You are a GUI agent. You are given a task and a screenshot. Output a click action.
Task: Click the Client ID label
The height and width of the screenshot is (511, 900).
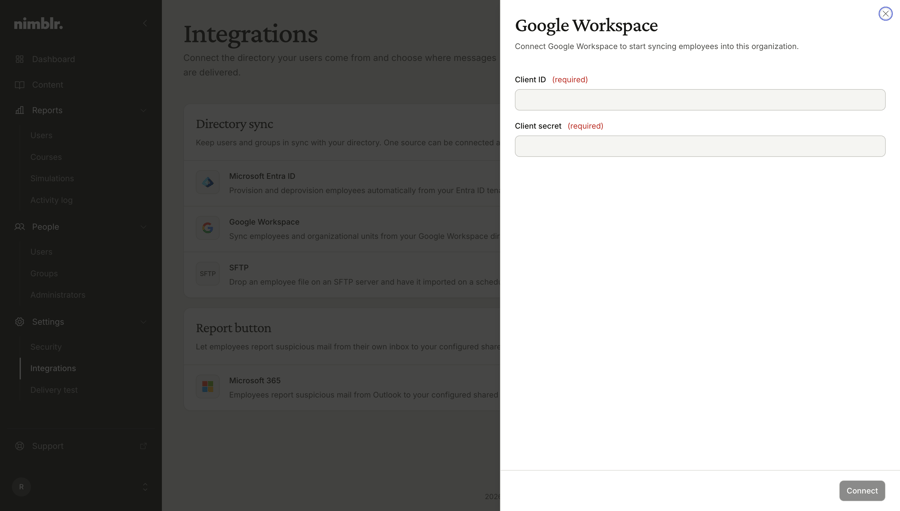(x=530, y=80)
